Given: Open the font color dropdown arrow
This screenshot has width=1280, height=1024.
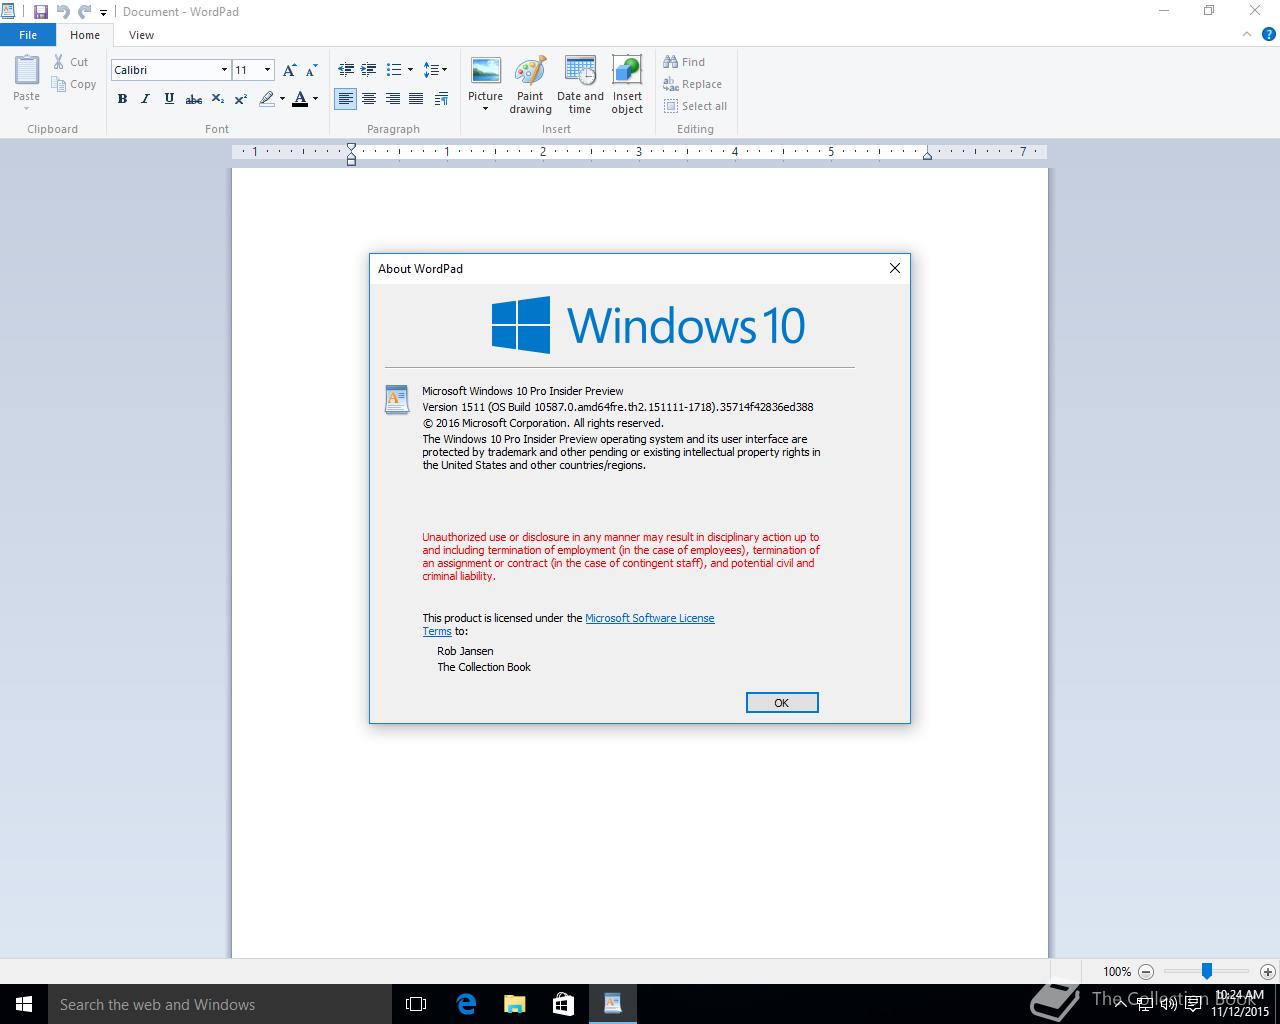Looking at the screenshot, I should (x=315, y=98).
